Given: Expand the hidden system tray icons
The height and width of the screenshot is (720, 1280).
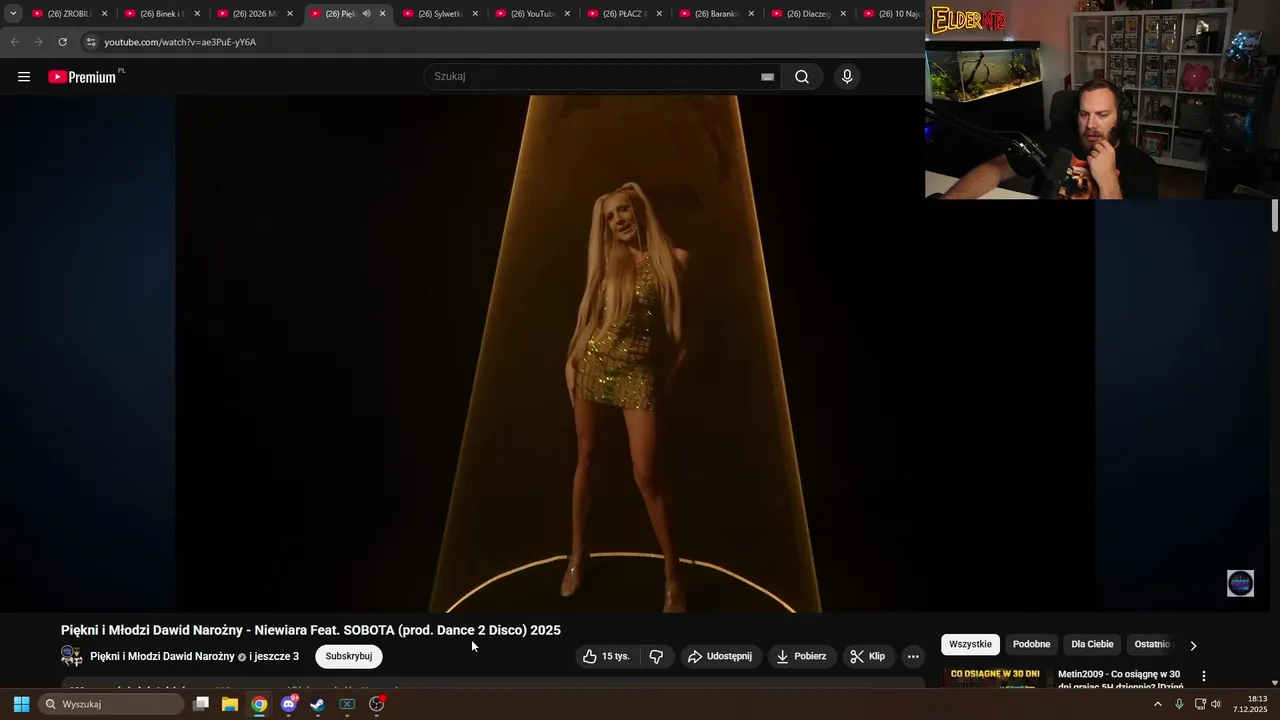Looking at the screenshot, I should pos(1158,704).
